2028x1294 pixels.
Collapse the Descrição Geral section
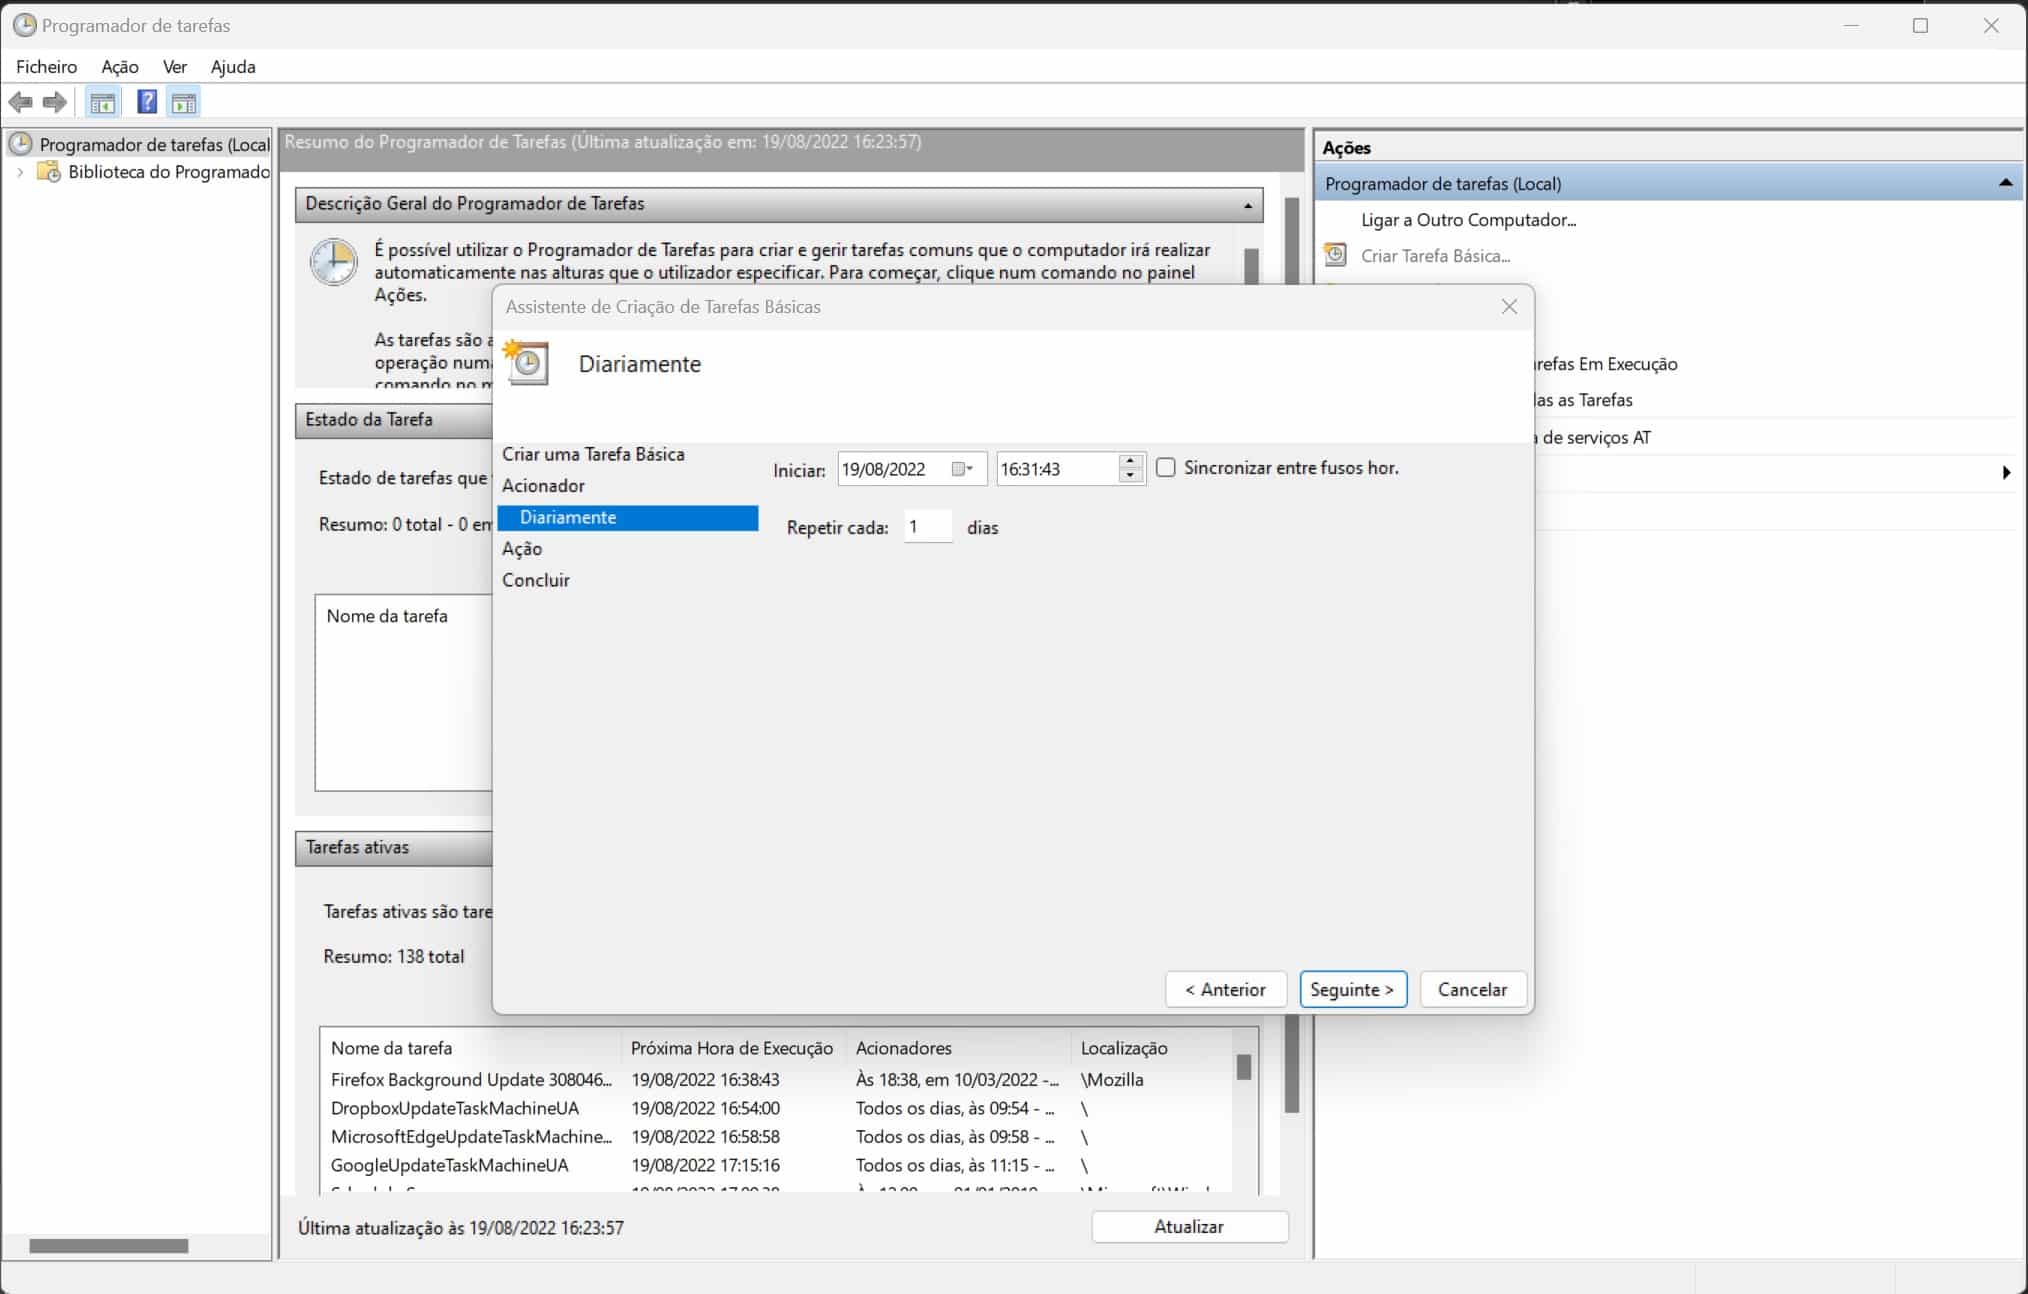[x=1247, y=205]
